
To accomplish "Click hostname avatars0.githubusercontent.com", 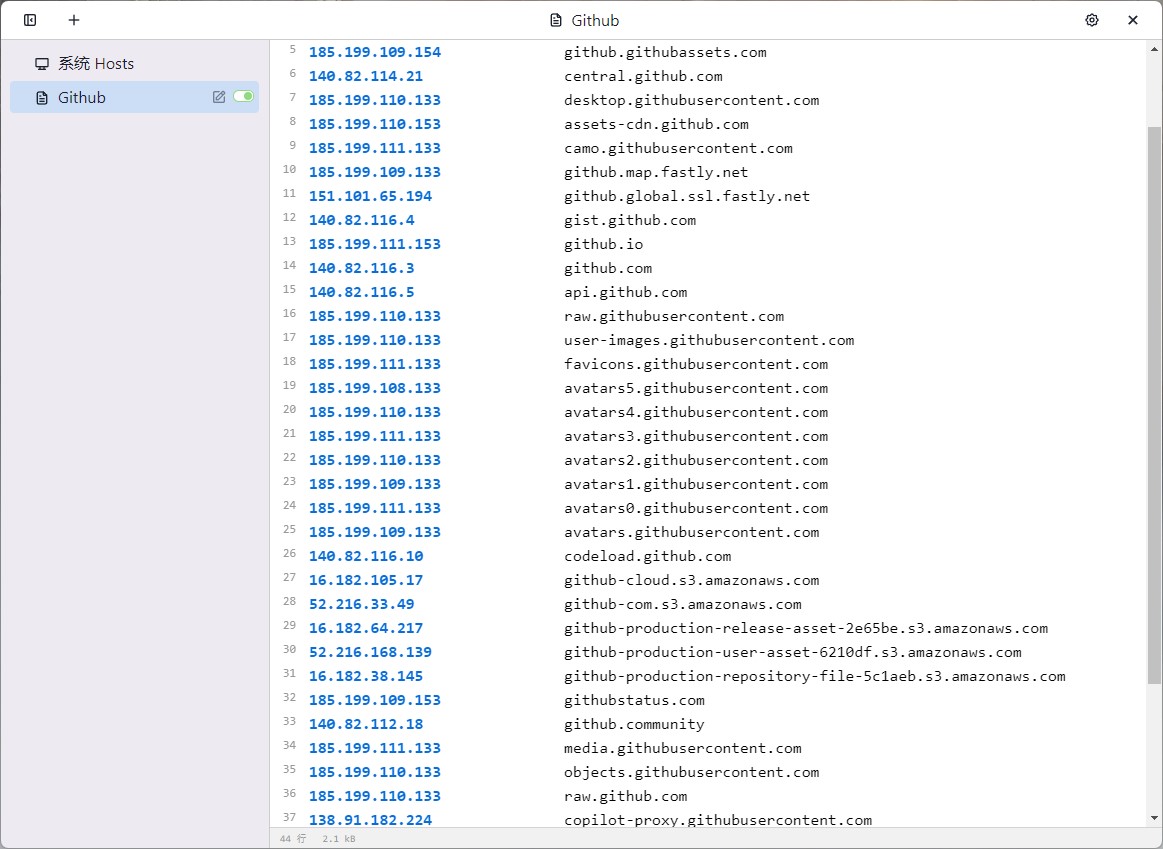I will [x=696, y=509].
